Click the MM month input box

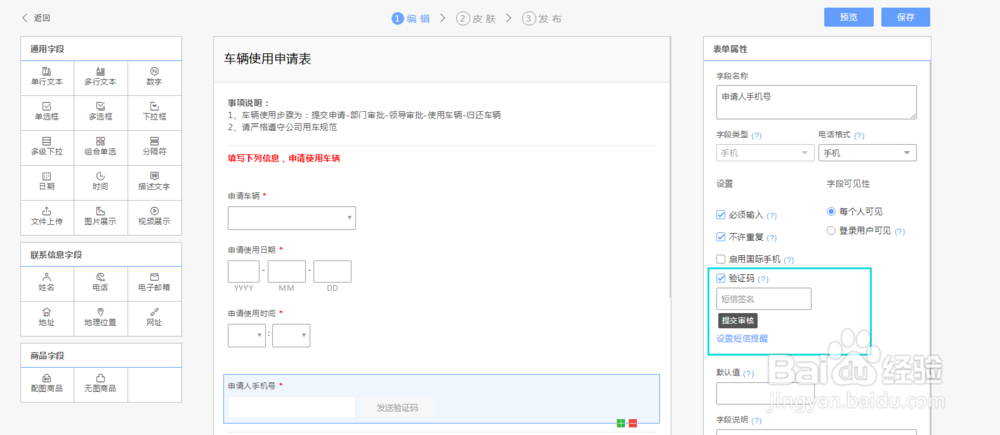coord(287,272)
